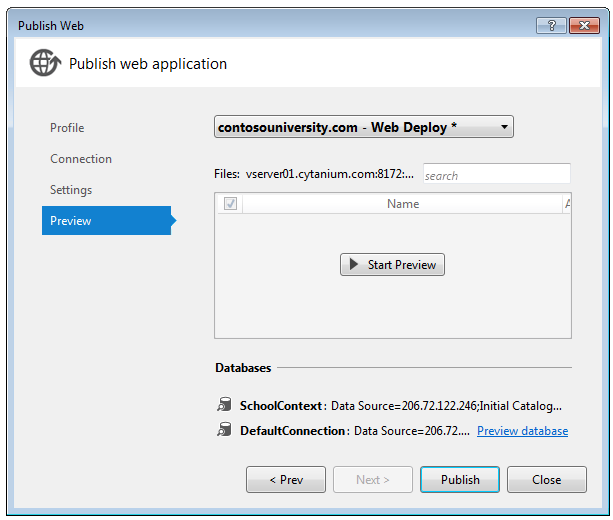Click the Publish button
The width and height of the screenshot is (613, 520).
click(x=460, y=479)
